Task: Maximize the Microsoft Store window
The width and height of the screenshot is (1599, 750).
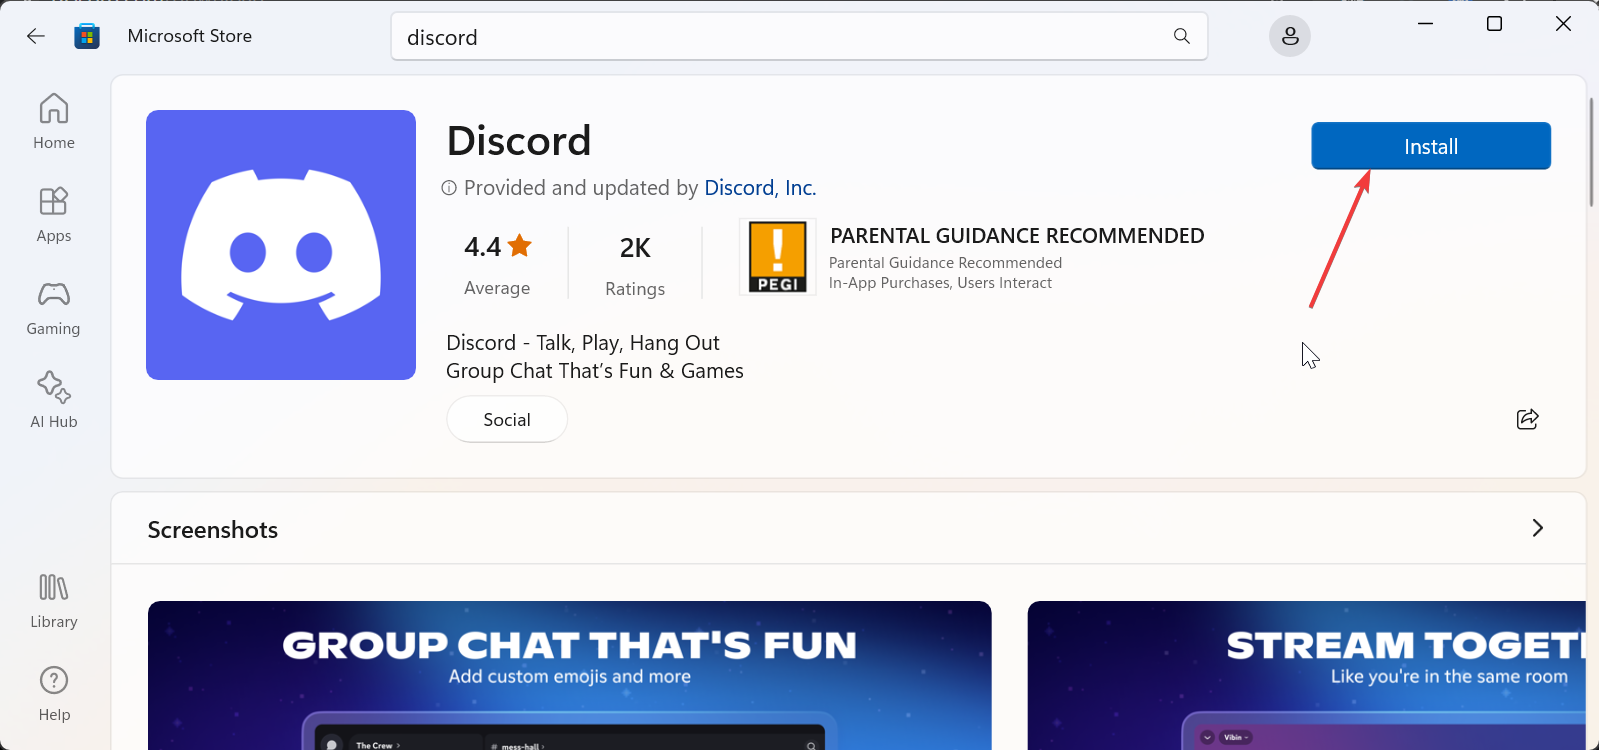Action: point(1494,24)
